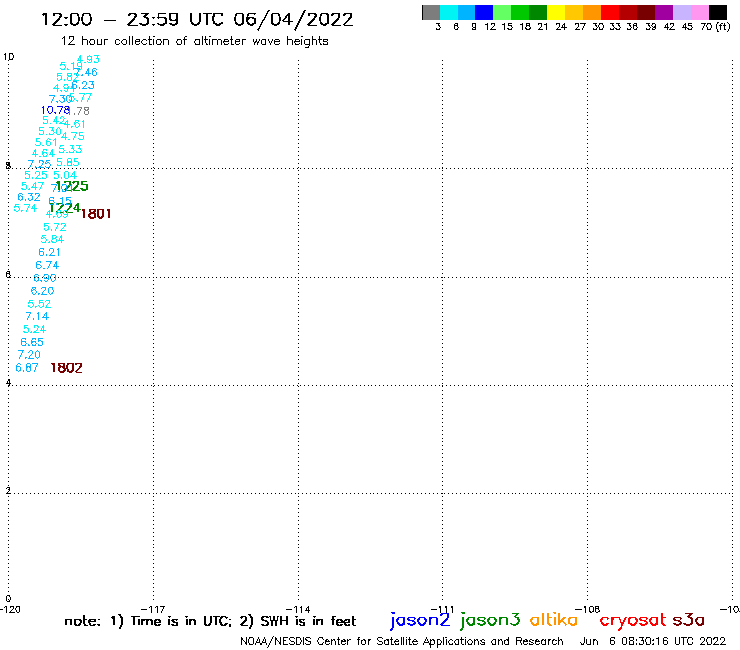Click the wave height value 5.24
This screenshot has height=650, width=740.
(34, 329)
